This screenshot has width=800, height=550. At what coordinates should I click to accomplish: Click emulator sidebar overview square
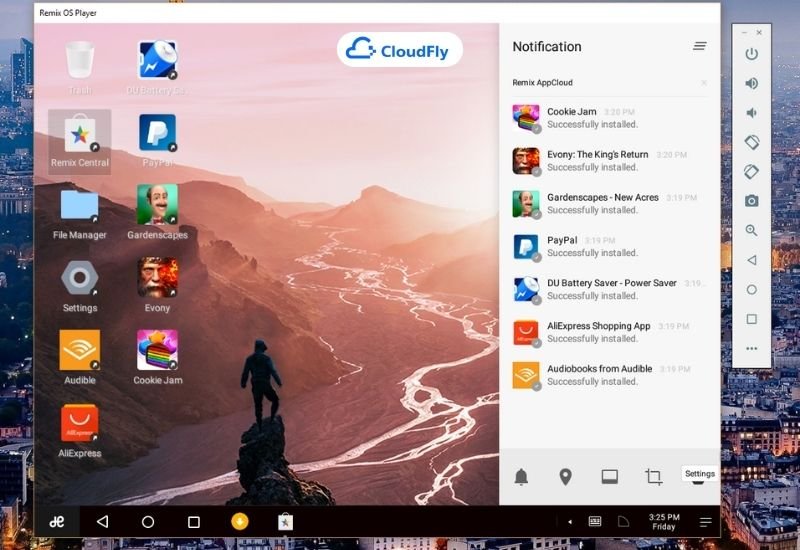pos(752,319)
